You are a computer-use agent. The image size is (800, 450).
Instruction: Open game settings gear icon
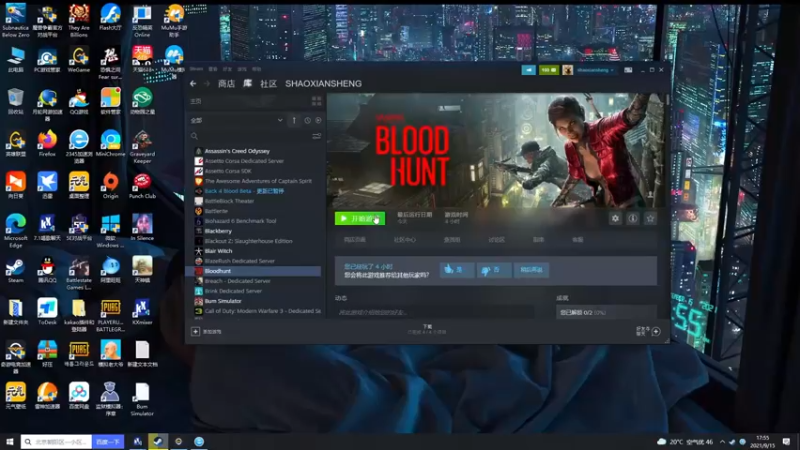click(615, 218)
